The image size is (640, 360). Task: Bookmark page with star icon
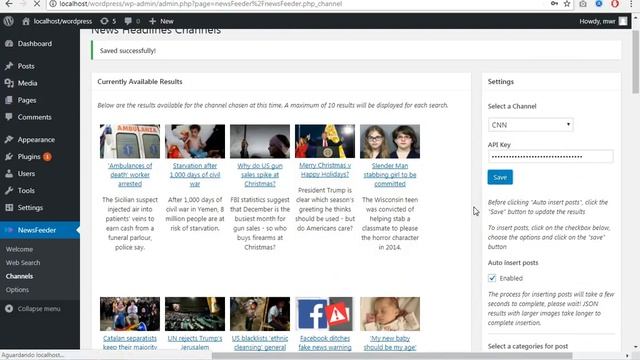[567, 4]
